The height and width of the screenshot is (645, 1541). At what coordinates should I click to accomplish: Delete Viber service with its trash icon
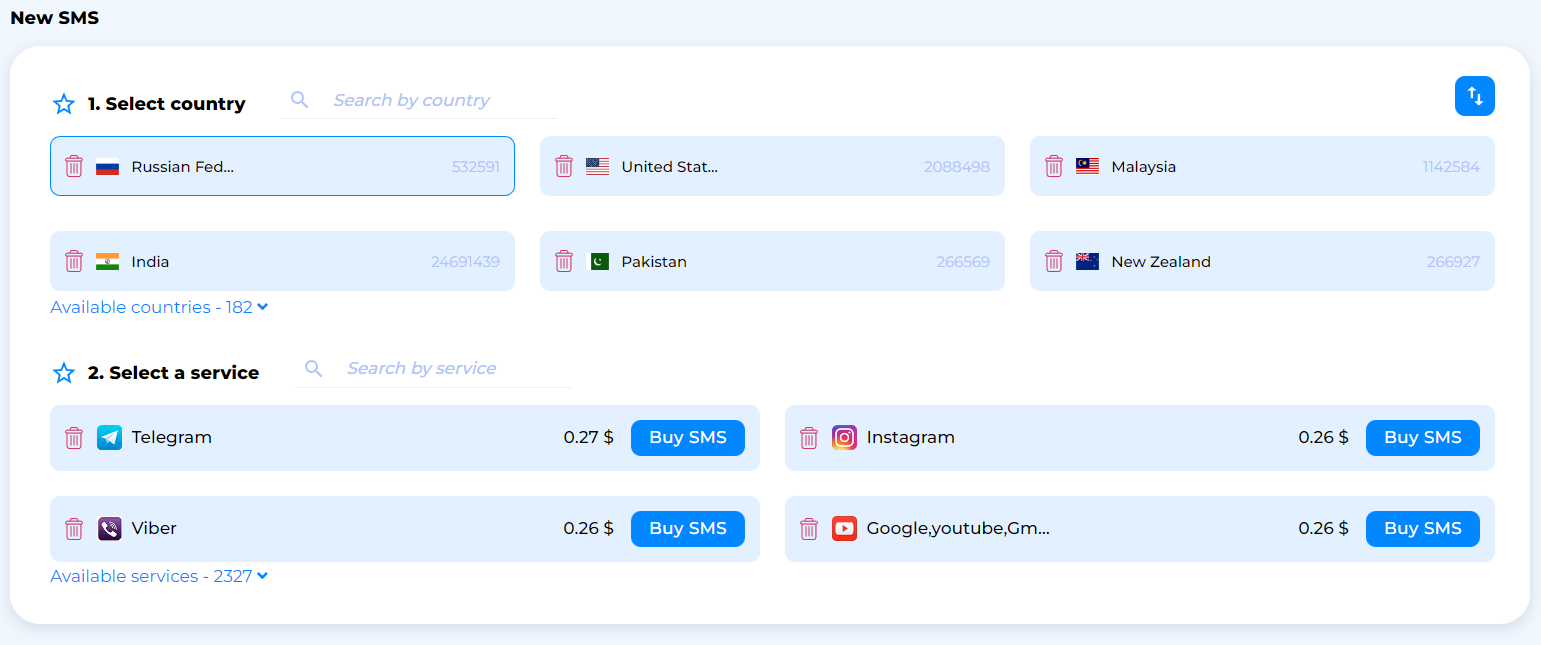click(74, 529)
